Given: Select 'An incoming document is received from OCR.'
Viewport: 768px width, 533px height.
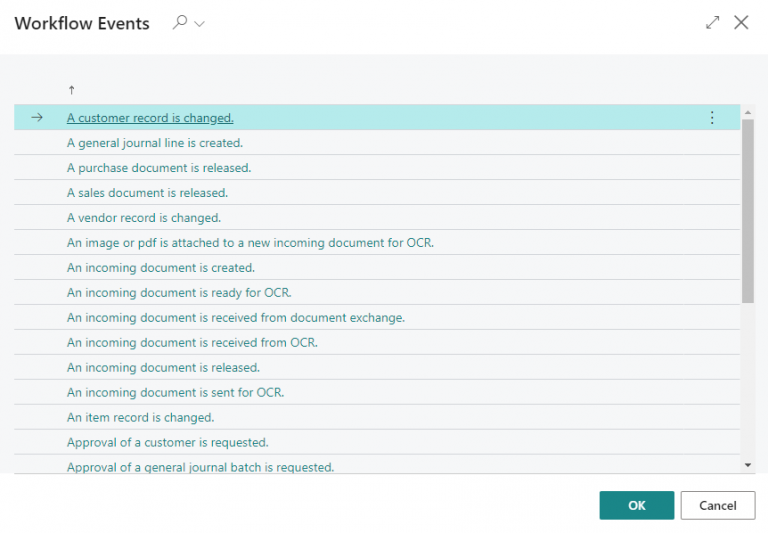Looking at the screenshot, I should coord(192,343).
